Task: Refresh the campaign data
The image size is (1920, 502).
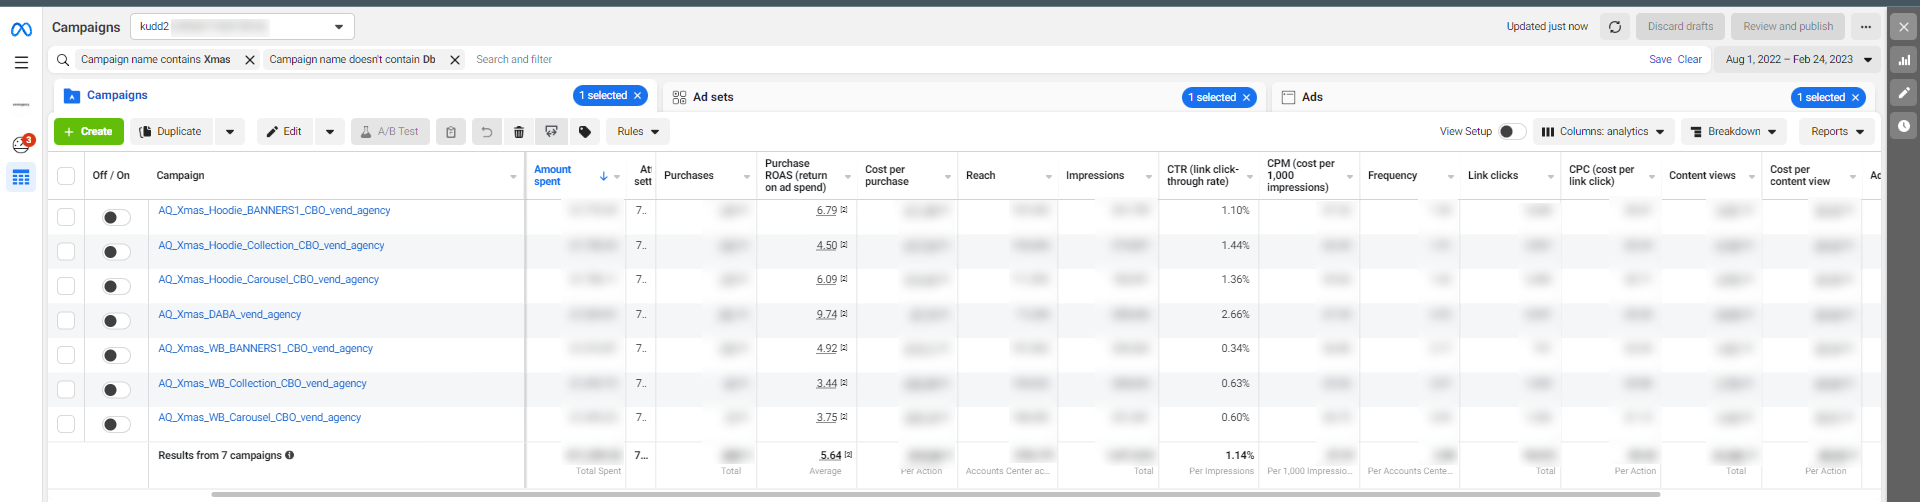Action: (x=1615, y=27)
